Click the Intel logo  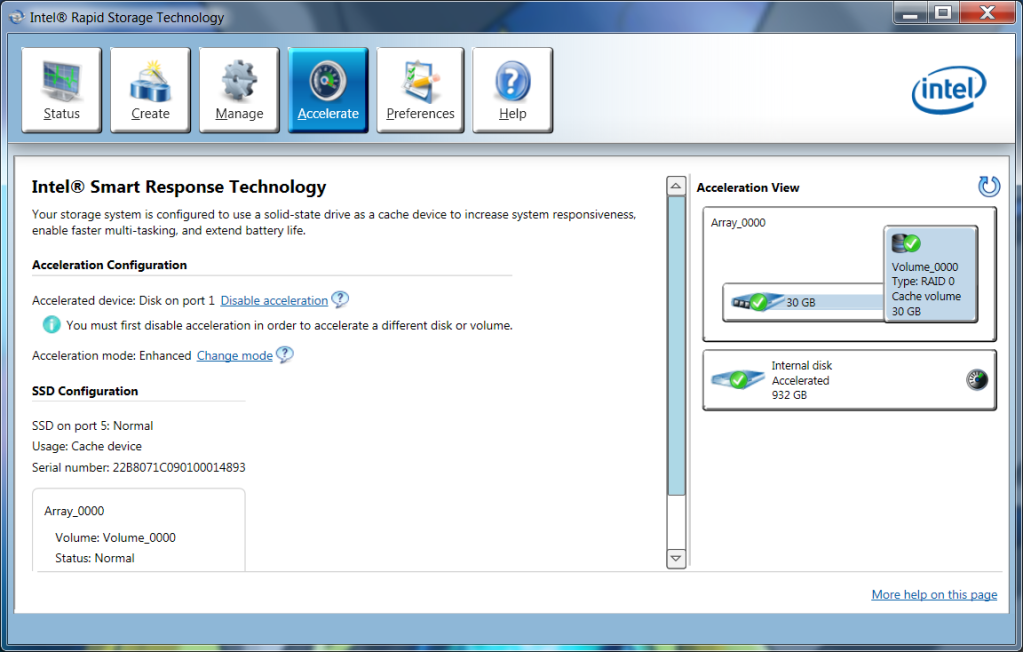(x=949, y=90)
